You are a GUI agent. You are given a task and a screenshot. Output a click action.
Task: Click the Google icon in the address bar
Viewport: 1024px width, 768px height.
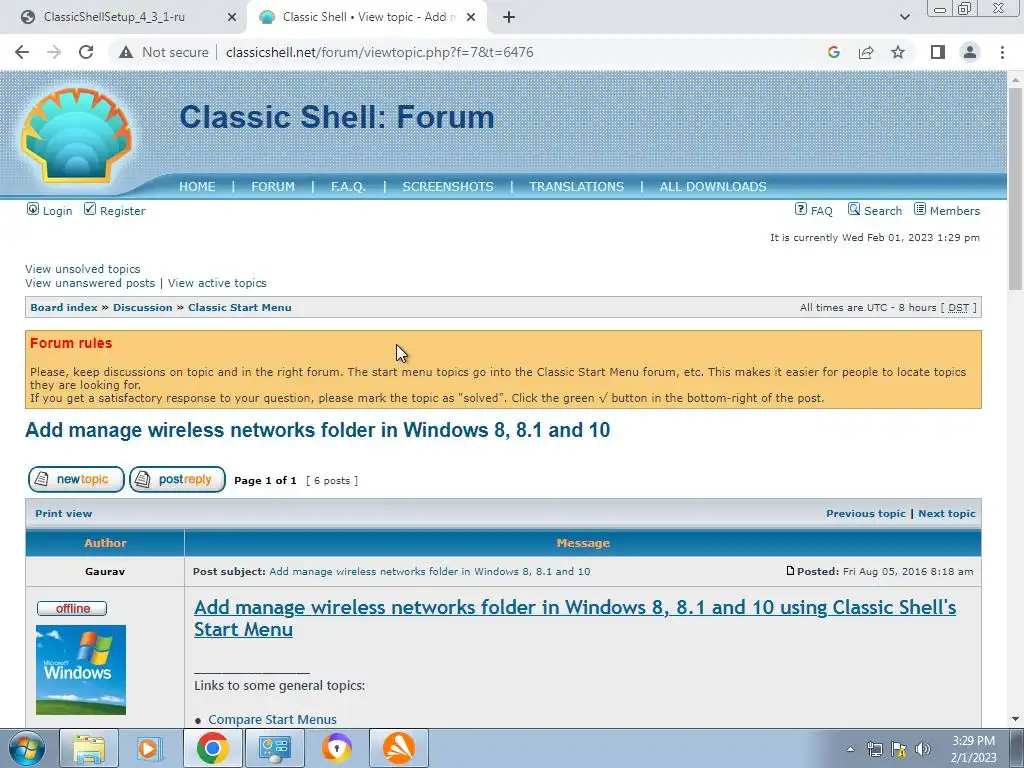pyautogui.click(x=833, y=52)
